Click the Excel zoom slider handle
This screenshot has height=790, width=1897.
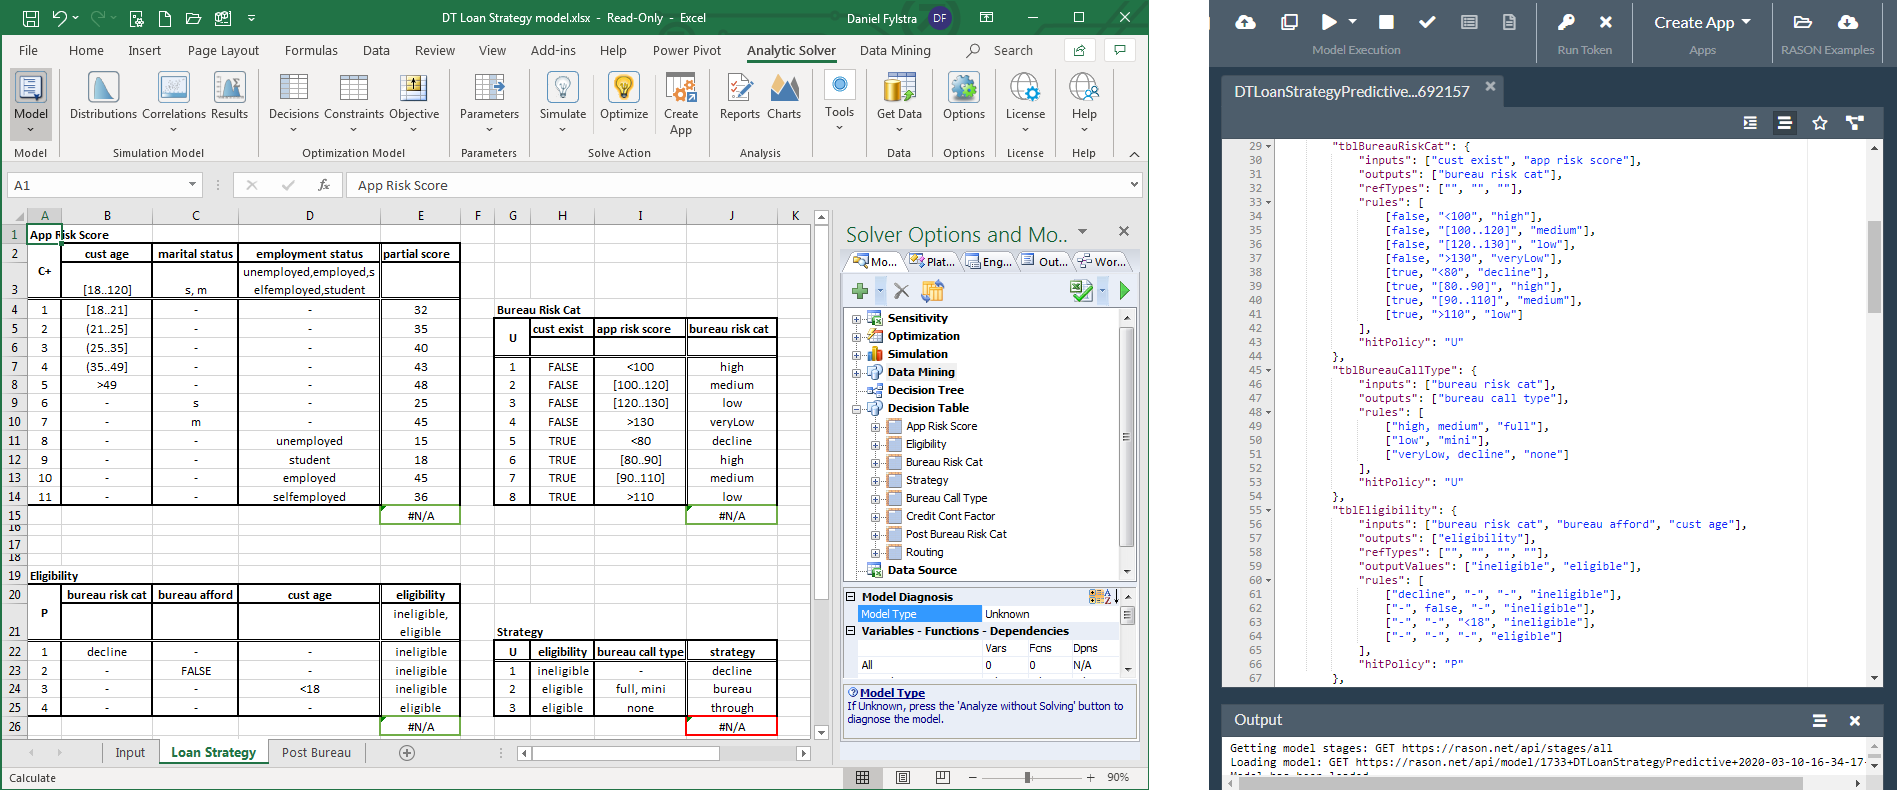click(1027, 777)
